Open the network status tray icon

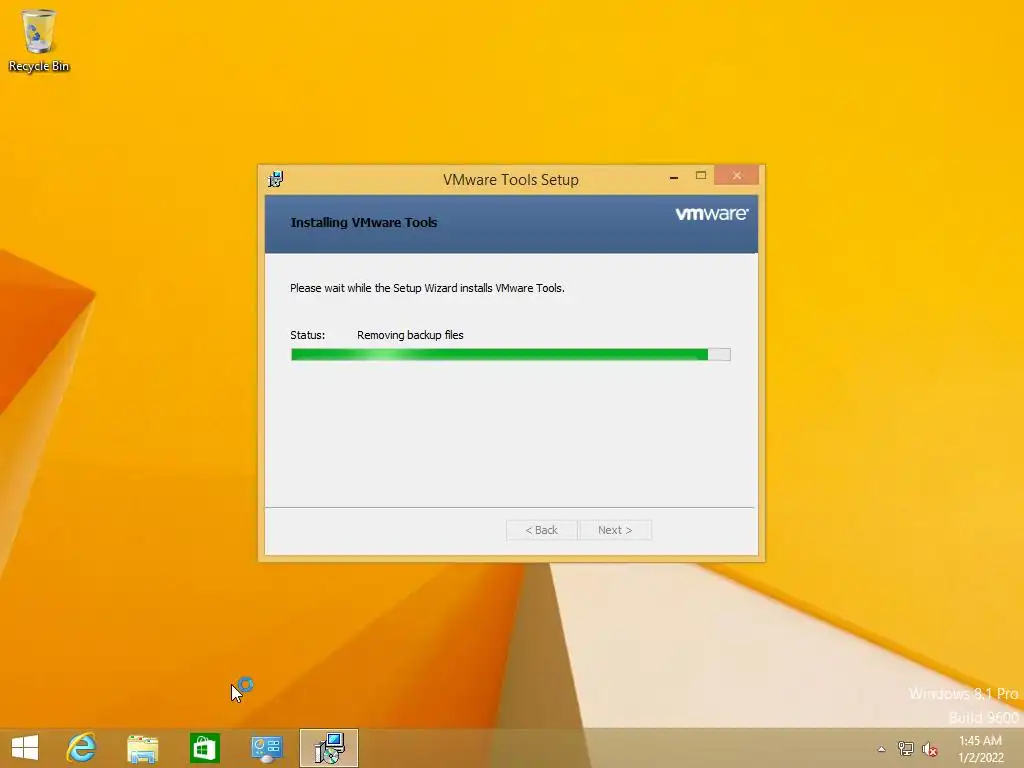click(905, 749)
